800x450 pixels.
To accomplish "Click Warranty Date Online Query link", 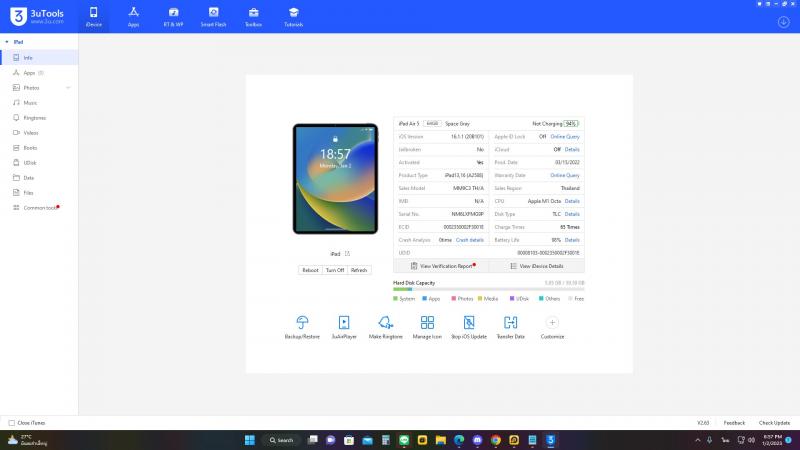I will (x=565, y=176).
